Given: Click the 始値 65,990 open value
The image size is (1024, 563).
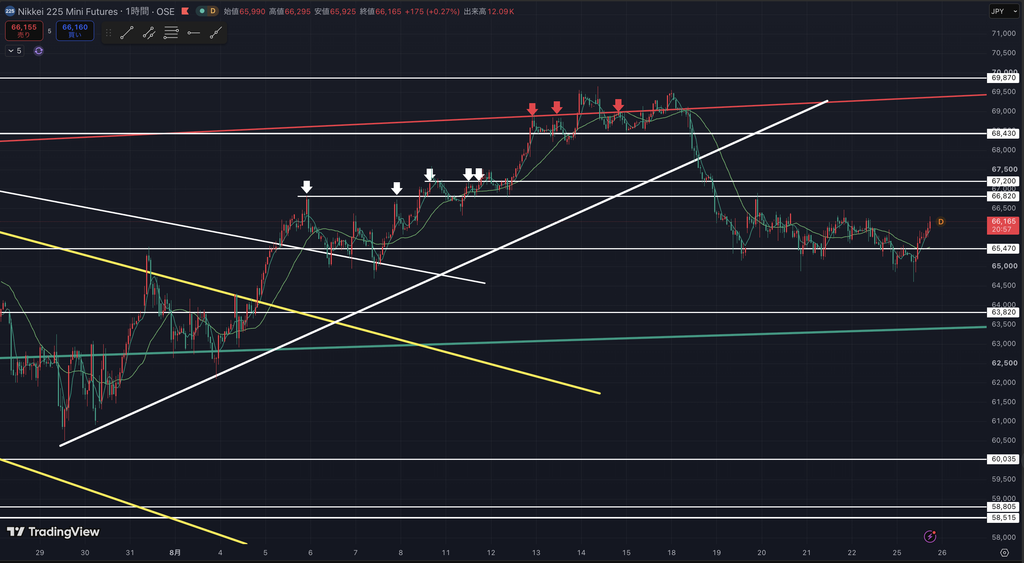Looking at the screenshot, I should pyautogui.click(x=244, y=11).
